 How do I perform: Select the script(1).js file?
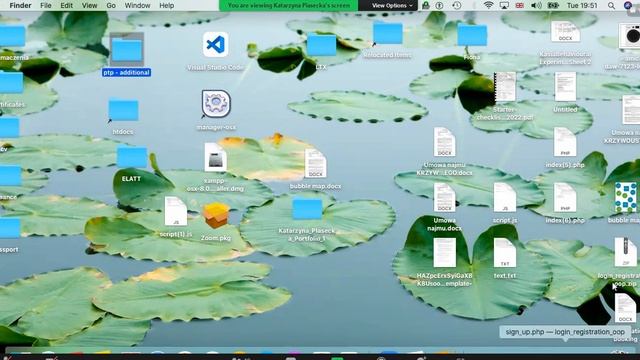[176, 211]
